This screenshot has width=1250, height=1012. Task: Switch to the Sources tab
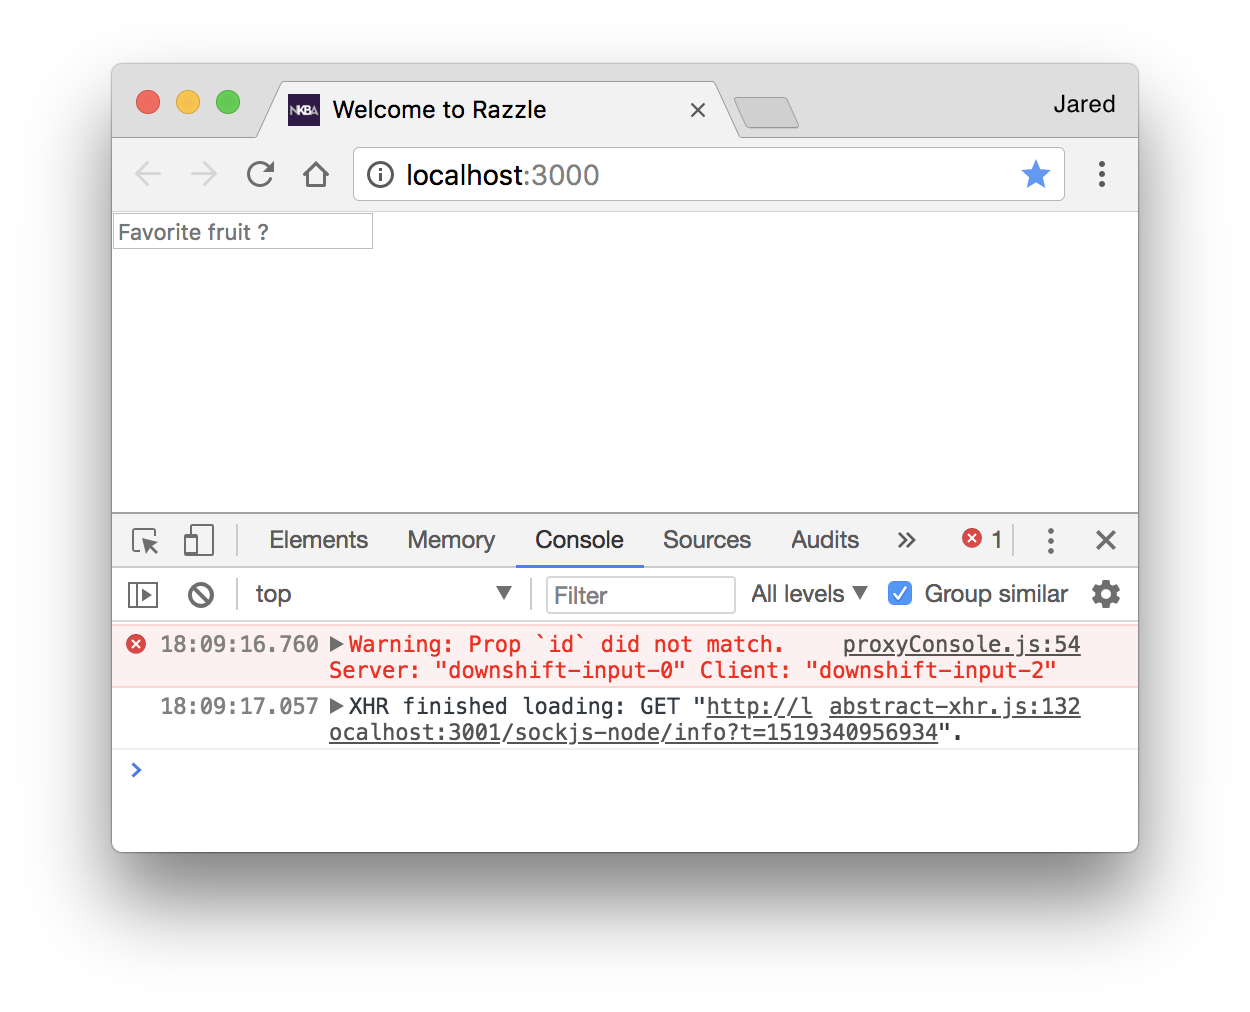click(707, 540)
